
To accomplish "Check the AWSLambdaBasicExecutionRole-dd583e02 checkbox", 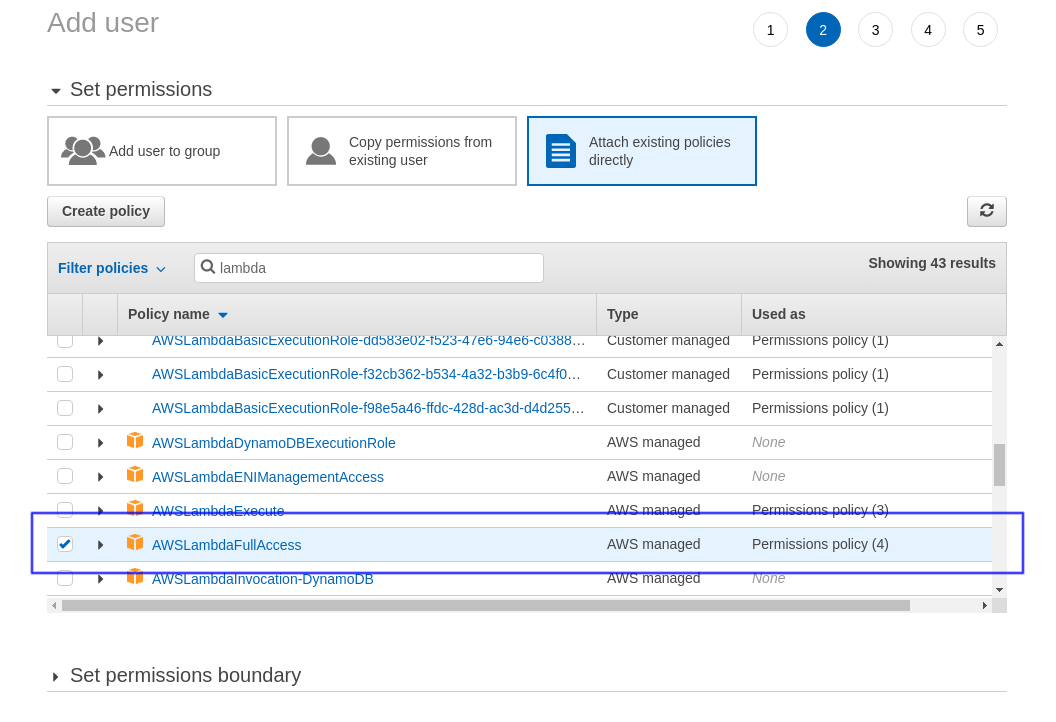I will pyautogui.click(x=65, y=341).
